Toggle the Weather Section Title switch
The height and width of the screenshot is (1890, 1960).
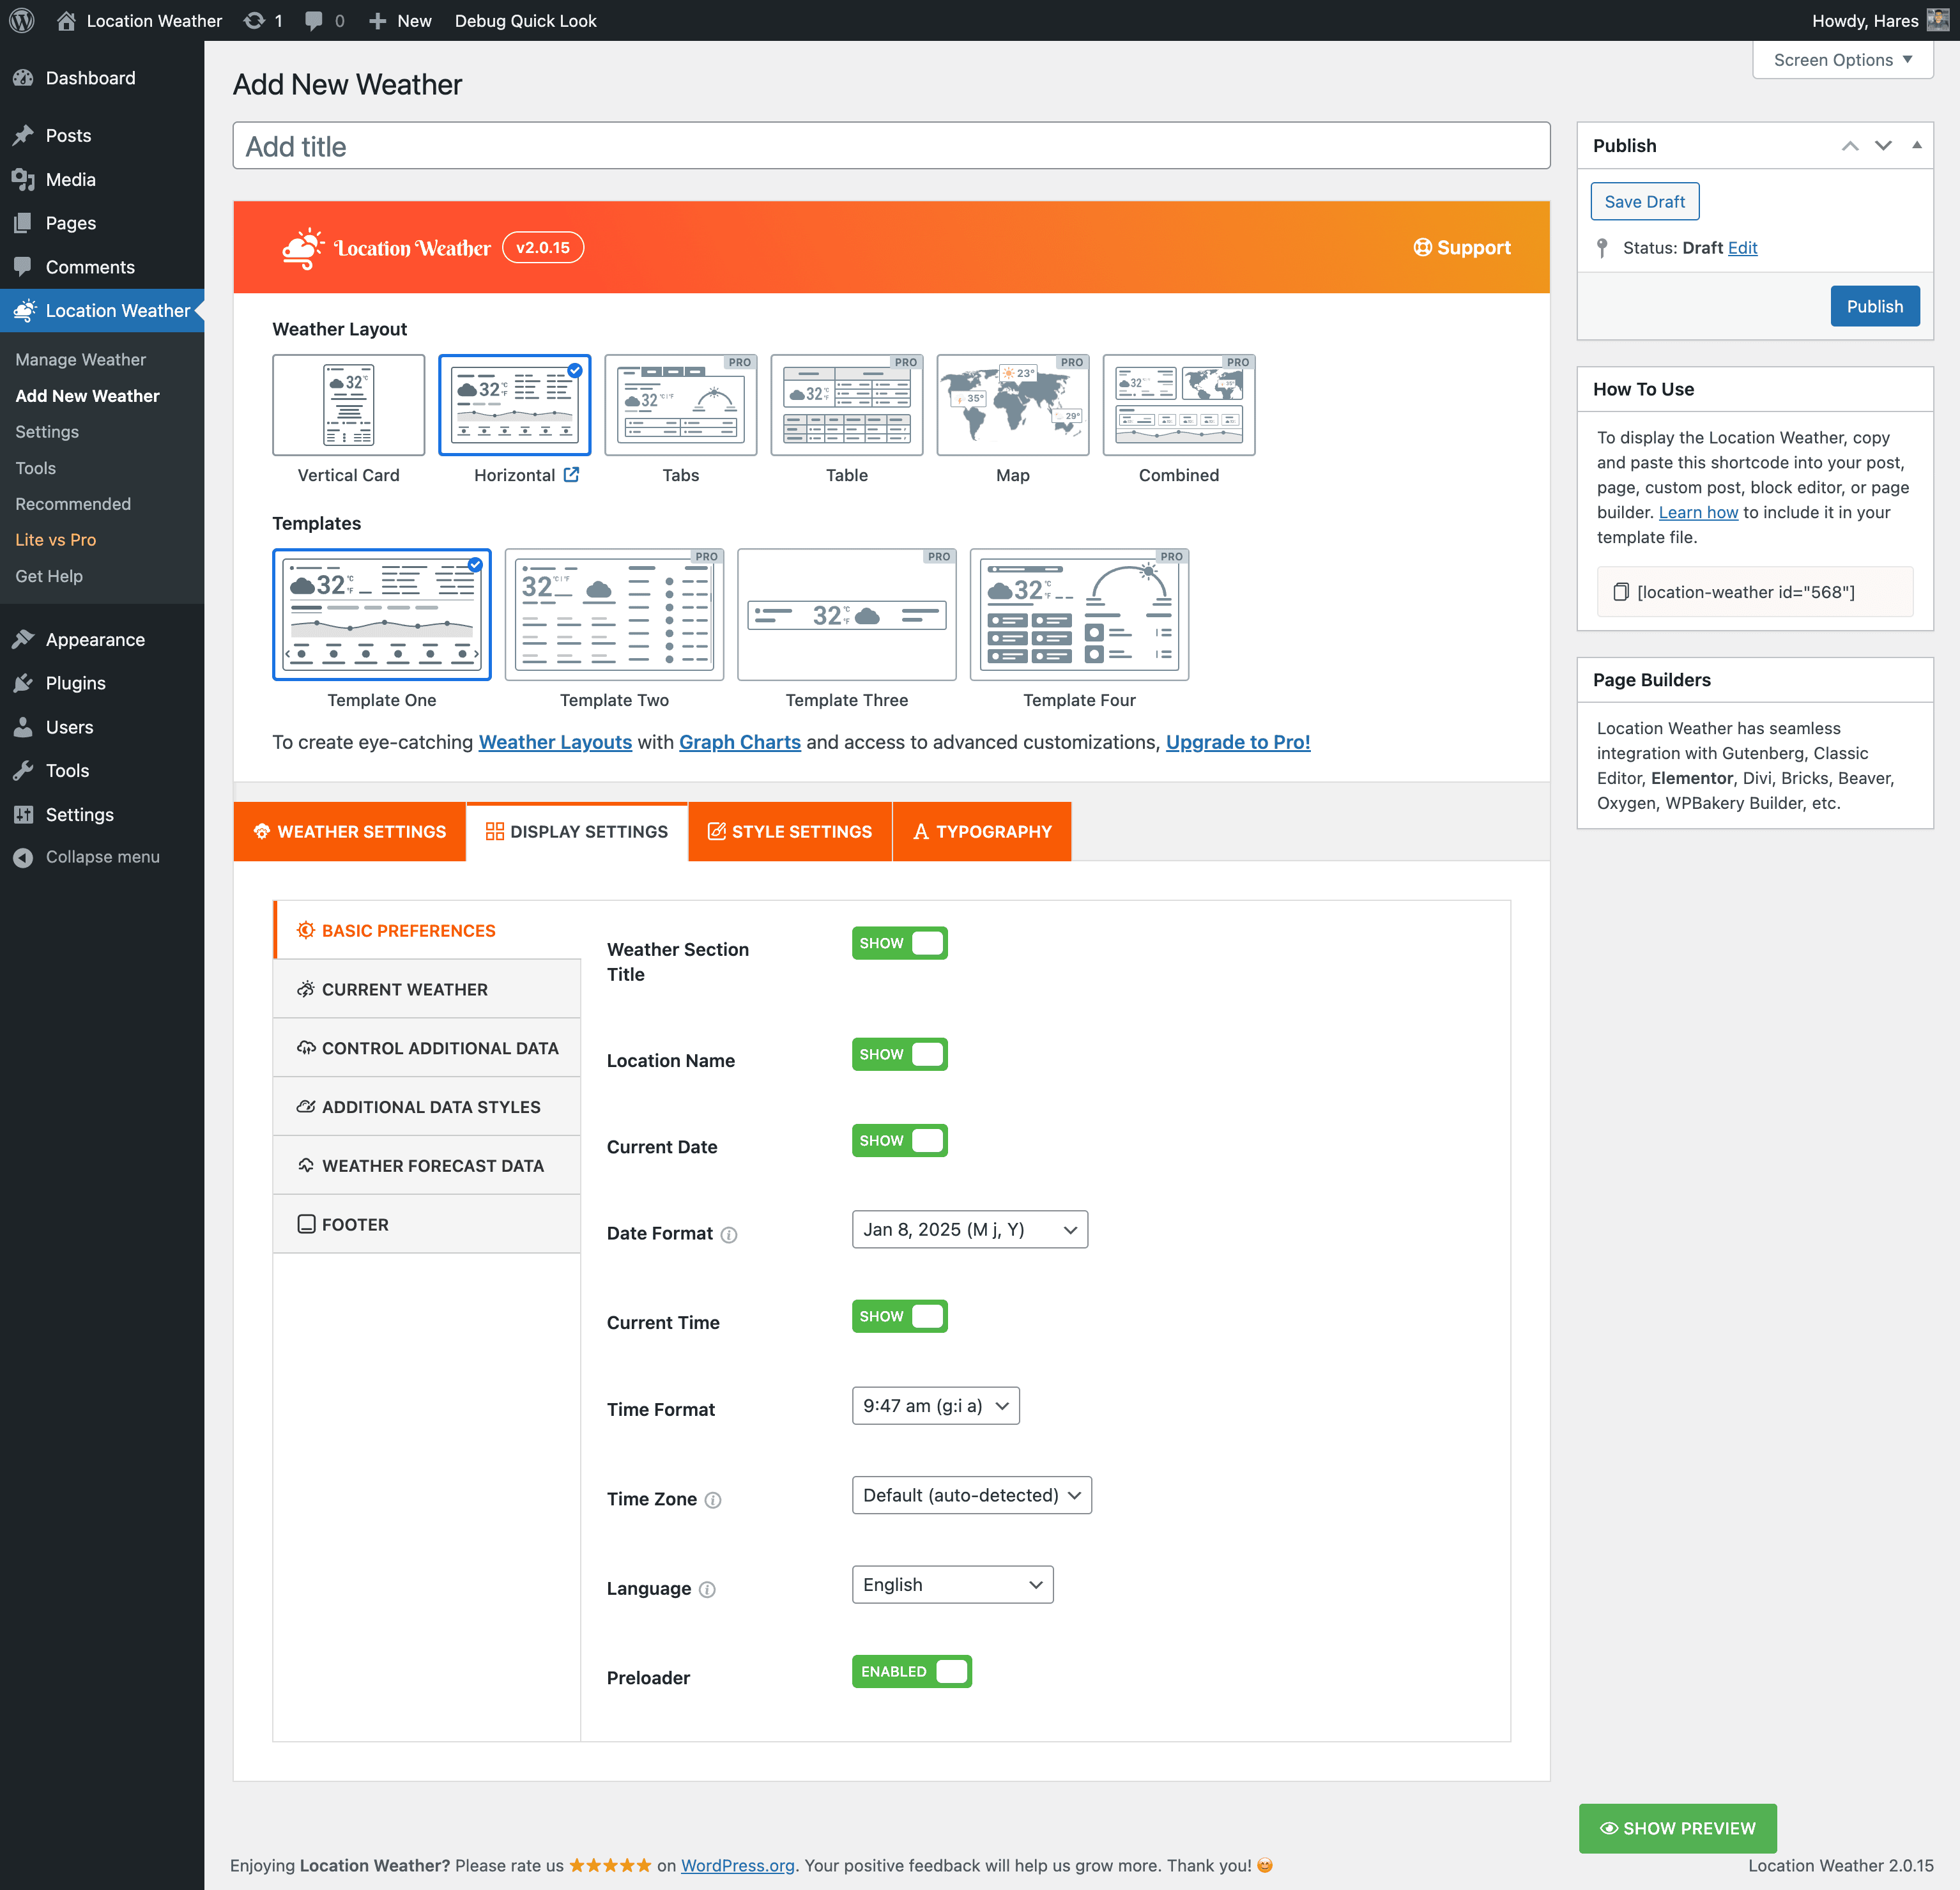899,943
